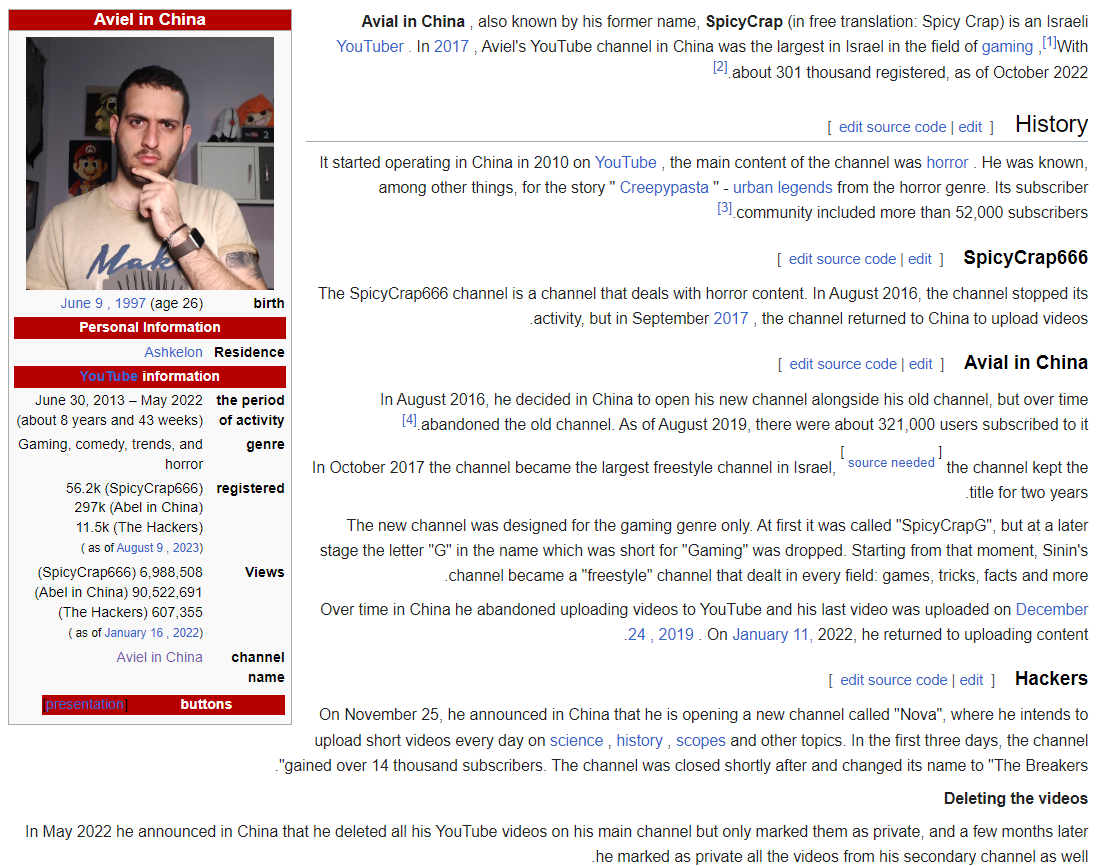Image resolution: width=1119 pixels, height=866 pixels.
Task: Click the red 'Aviel in China' infobox title
Action: coord(150,20)
